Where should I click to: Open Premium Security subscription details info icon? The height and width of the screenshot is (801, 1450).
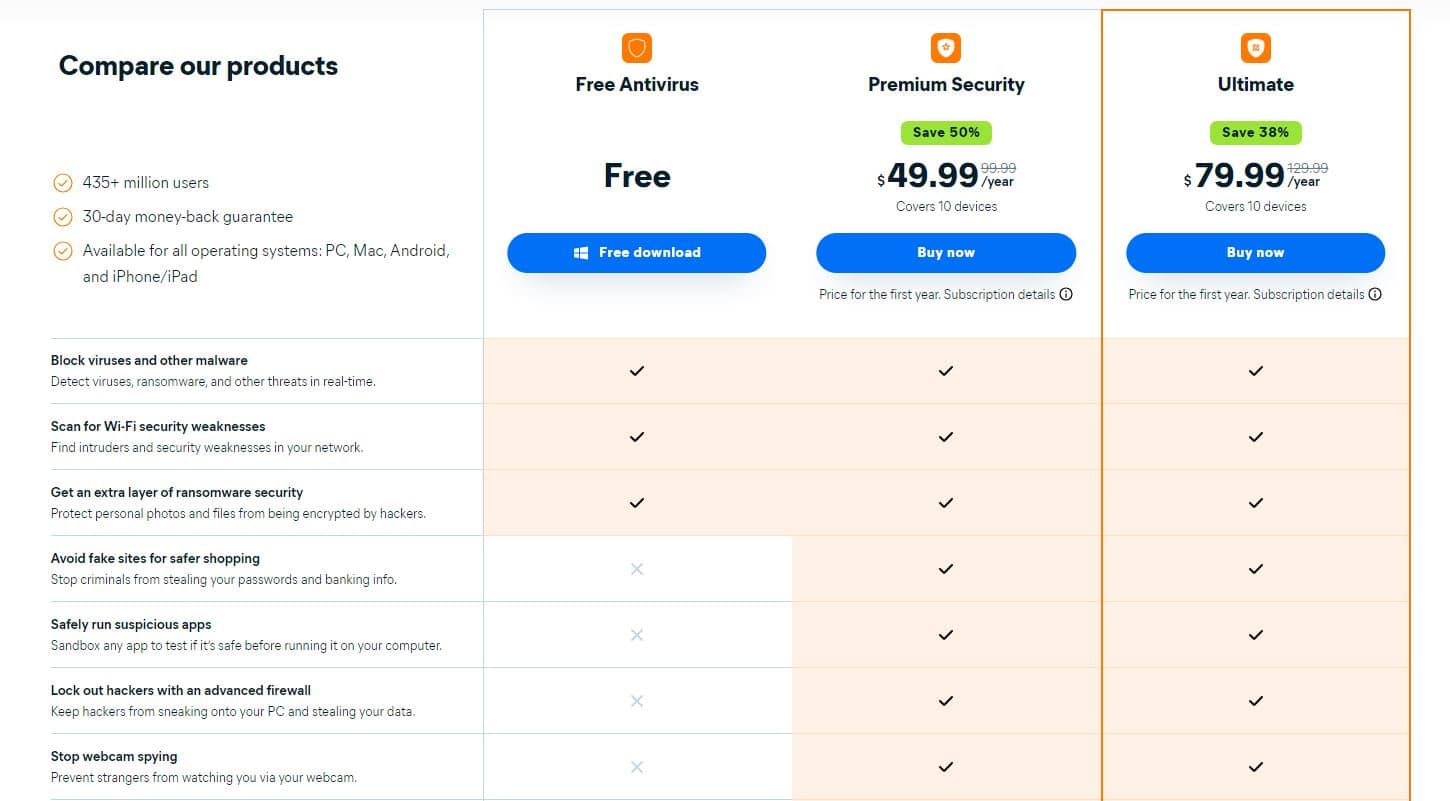click(x=1066, y=295)
